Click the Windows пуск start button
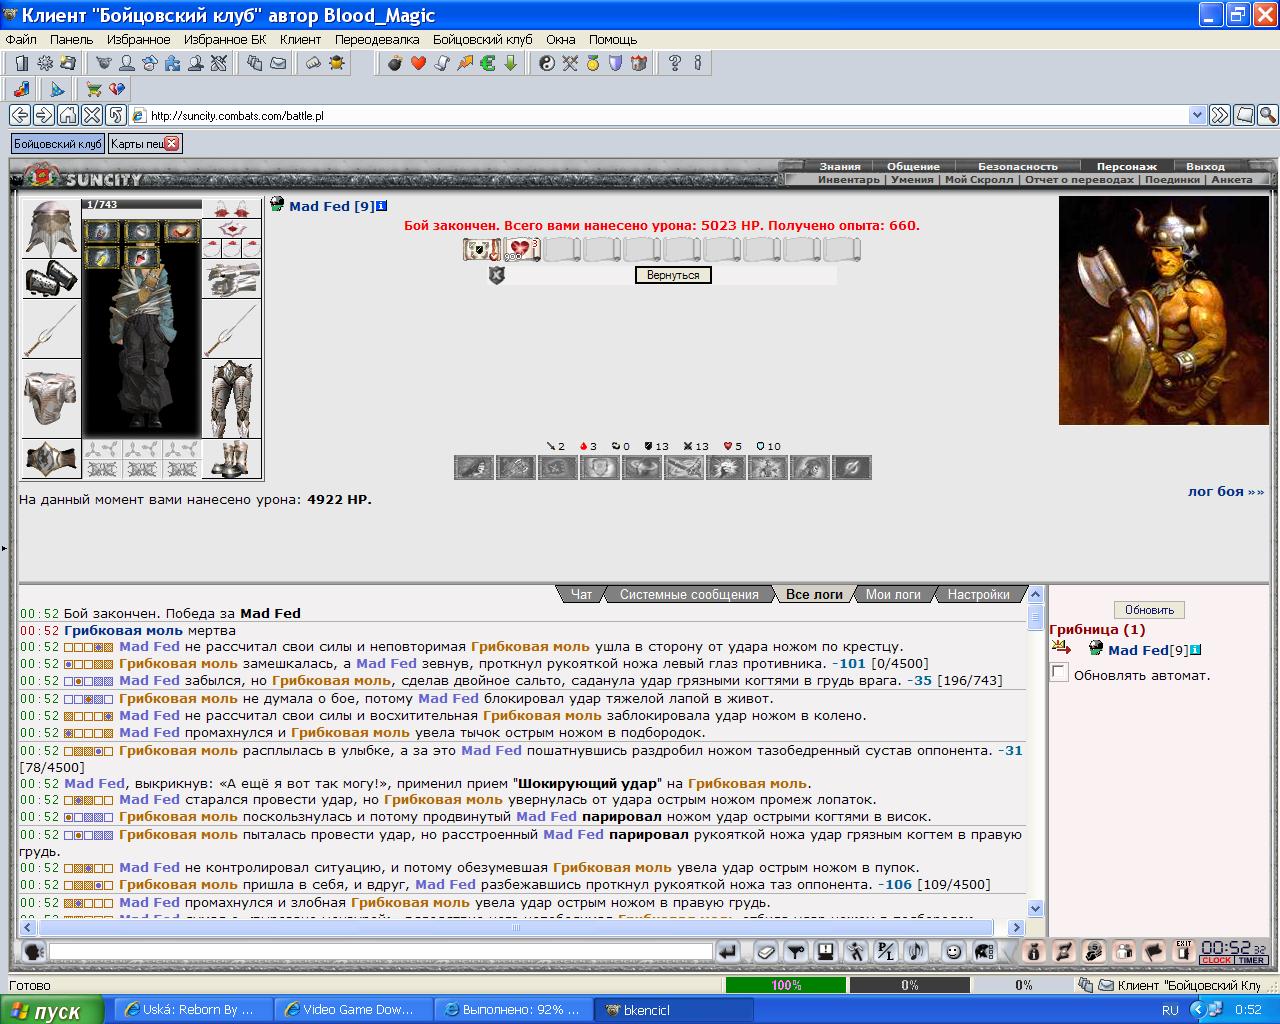 (52, 1010)
